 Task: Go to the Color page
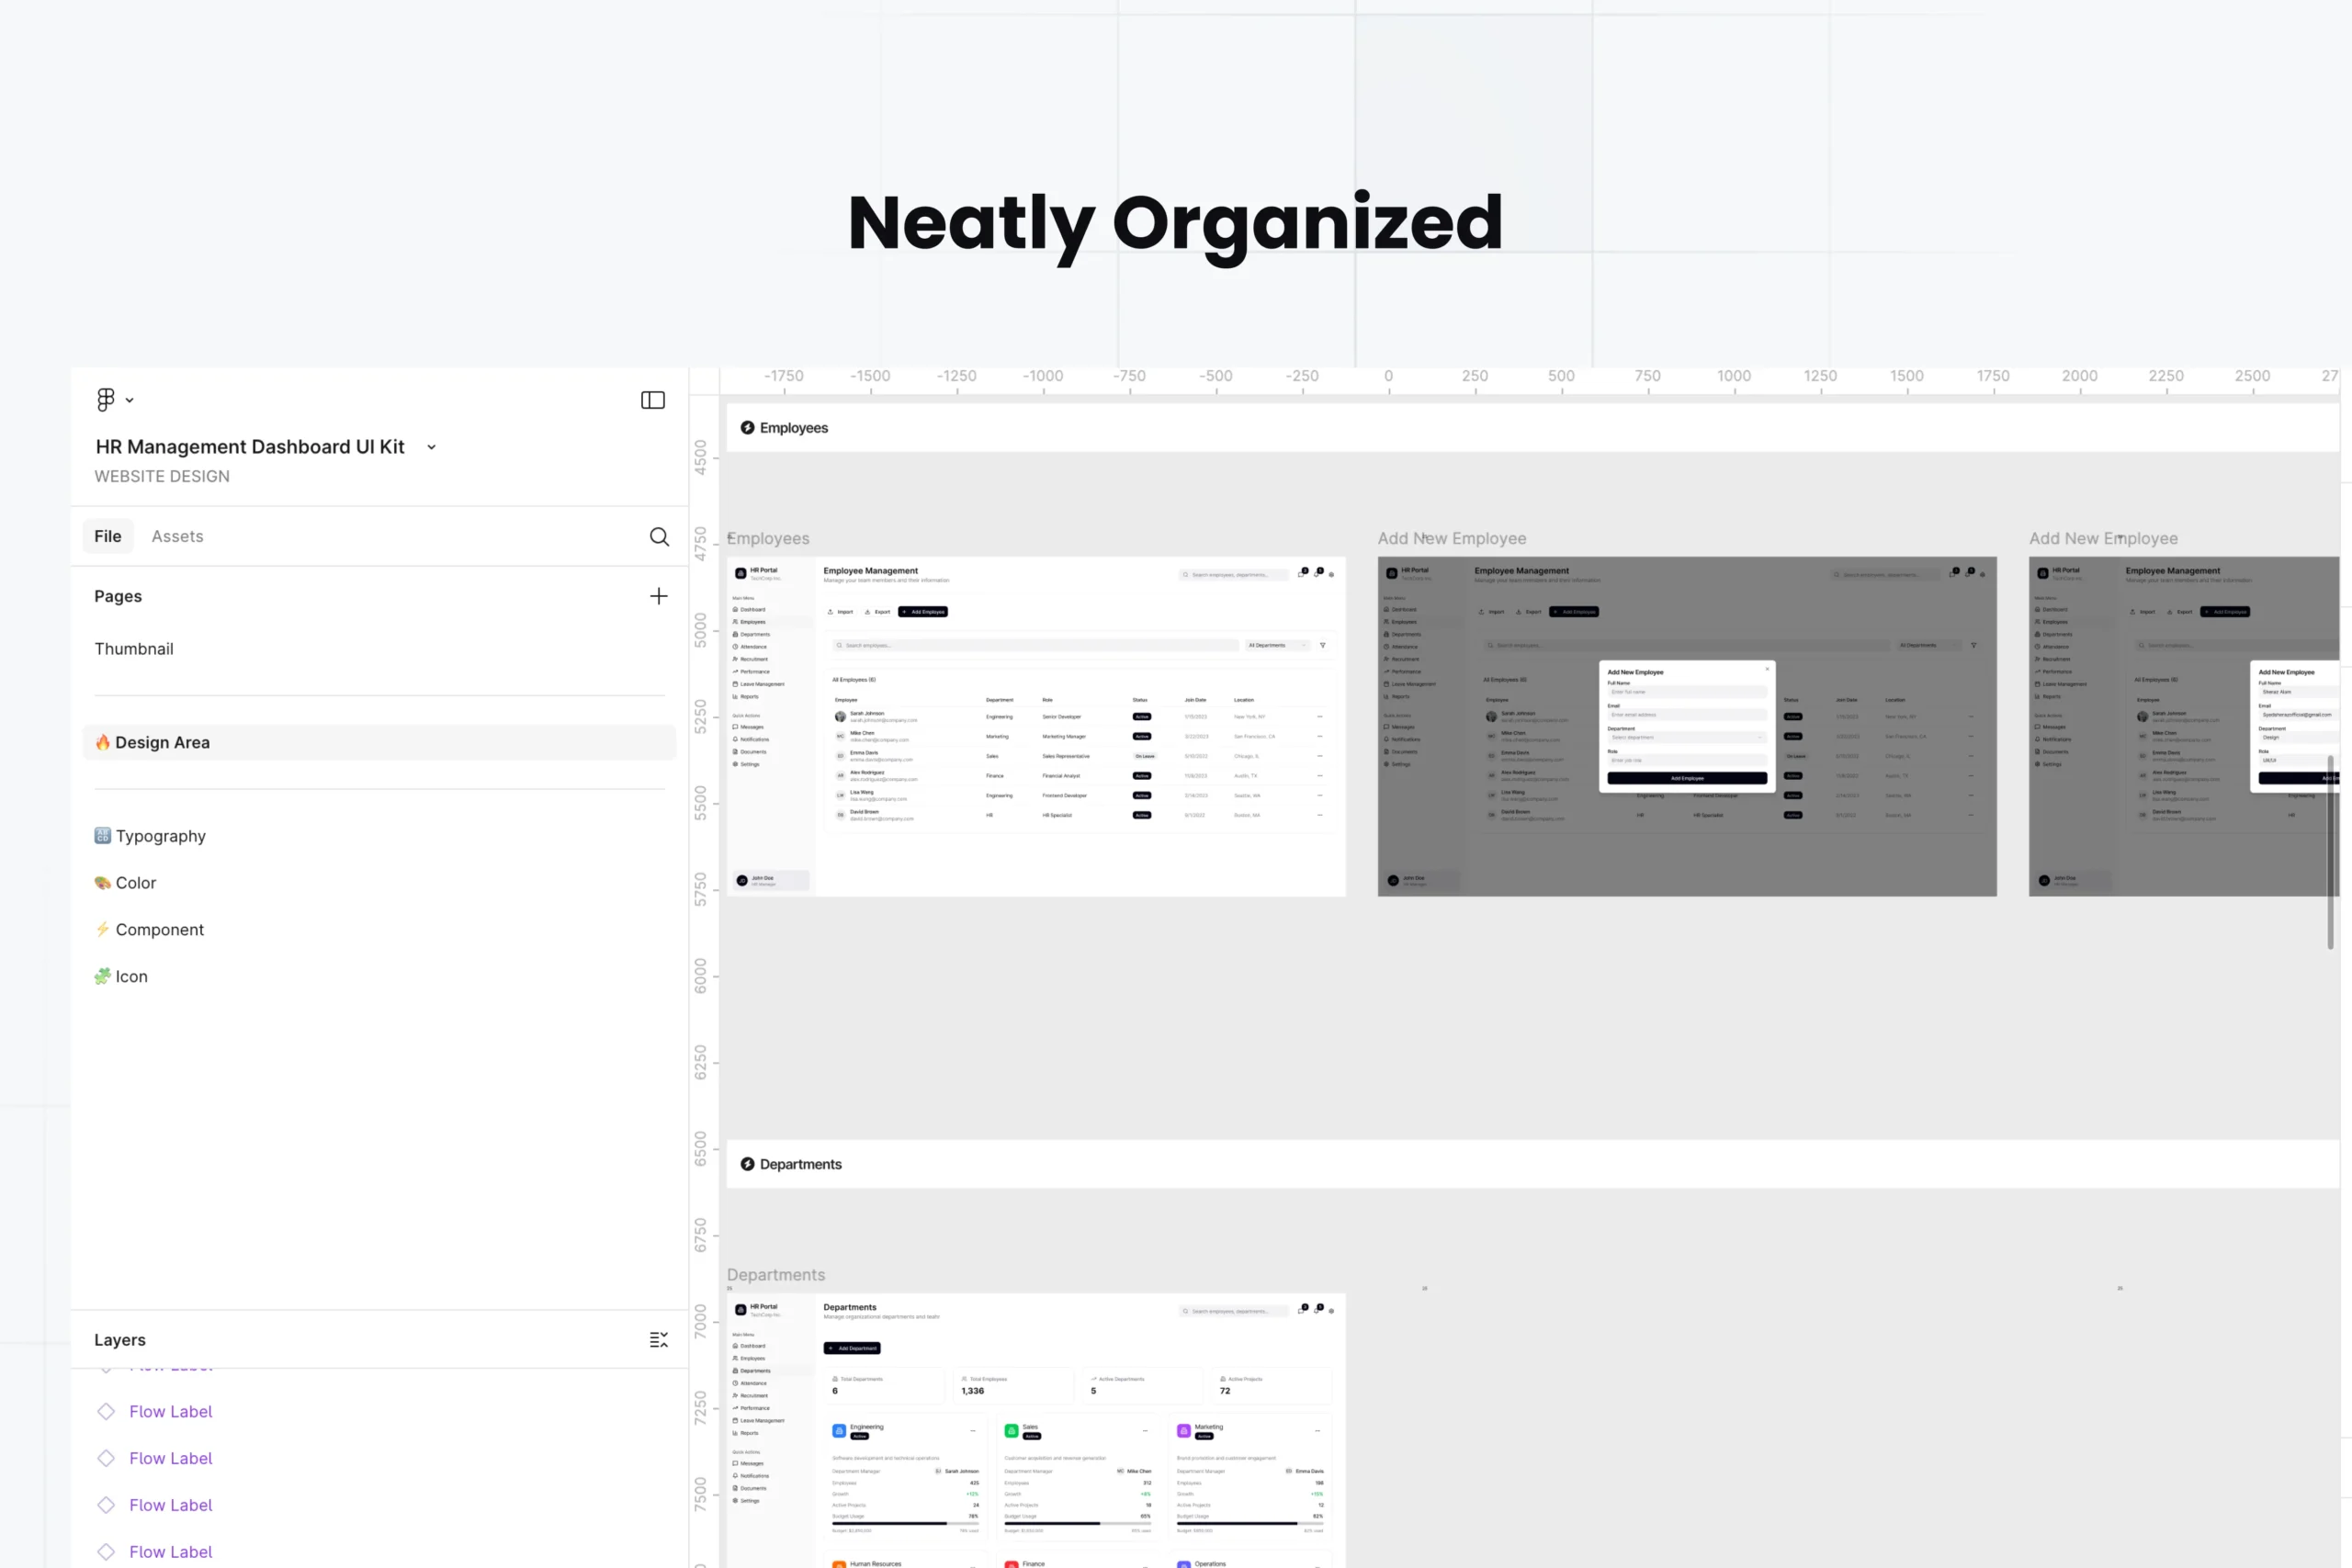[135, 883]
